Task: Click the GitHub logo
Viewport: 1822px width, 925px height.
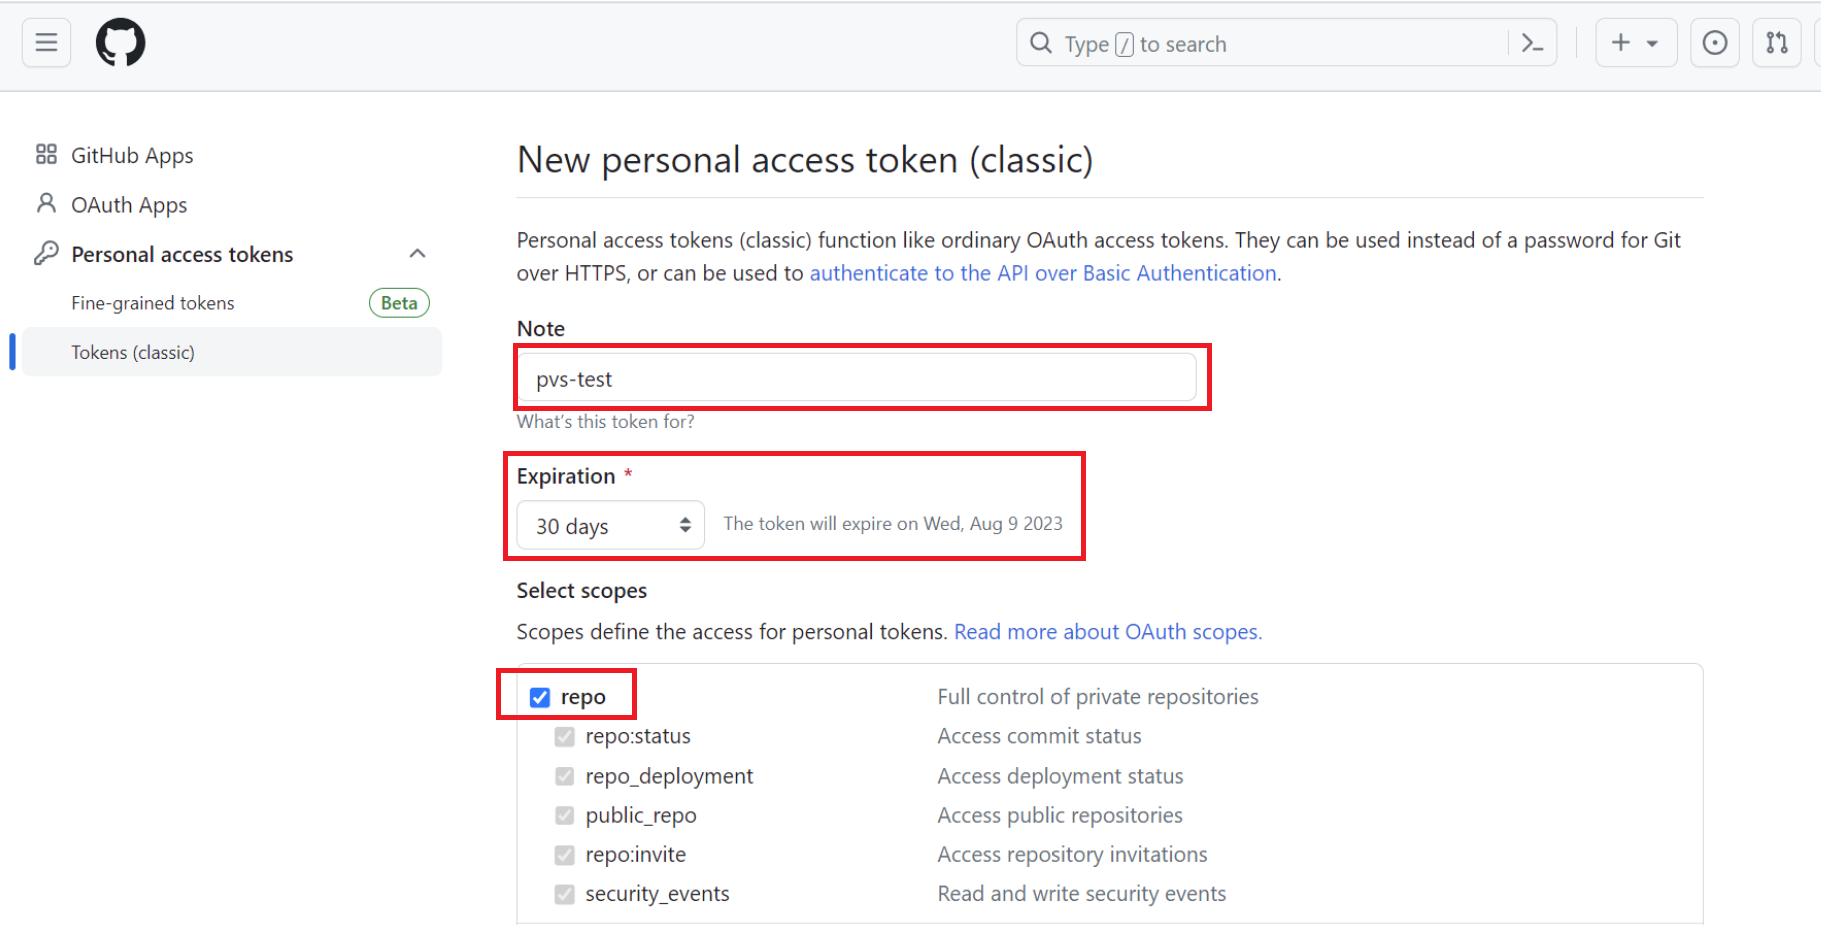Action: pyautogui.click(x=120, y=42)
